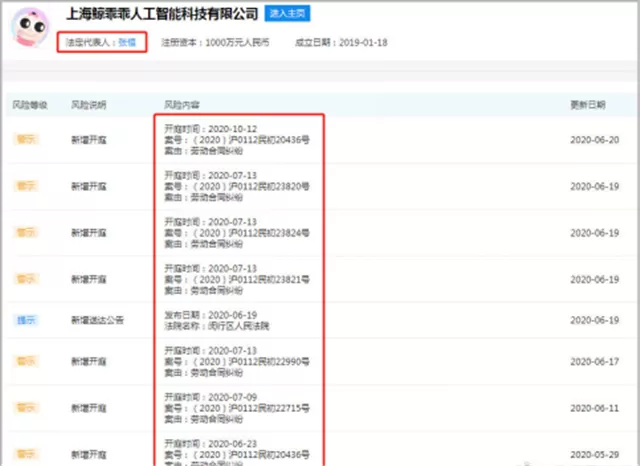Click the establishment date 2019-01-18
The image size is (640, 466).
363,42
